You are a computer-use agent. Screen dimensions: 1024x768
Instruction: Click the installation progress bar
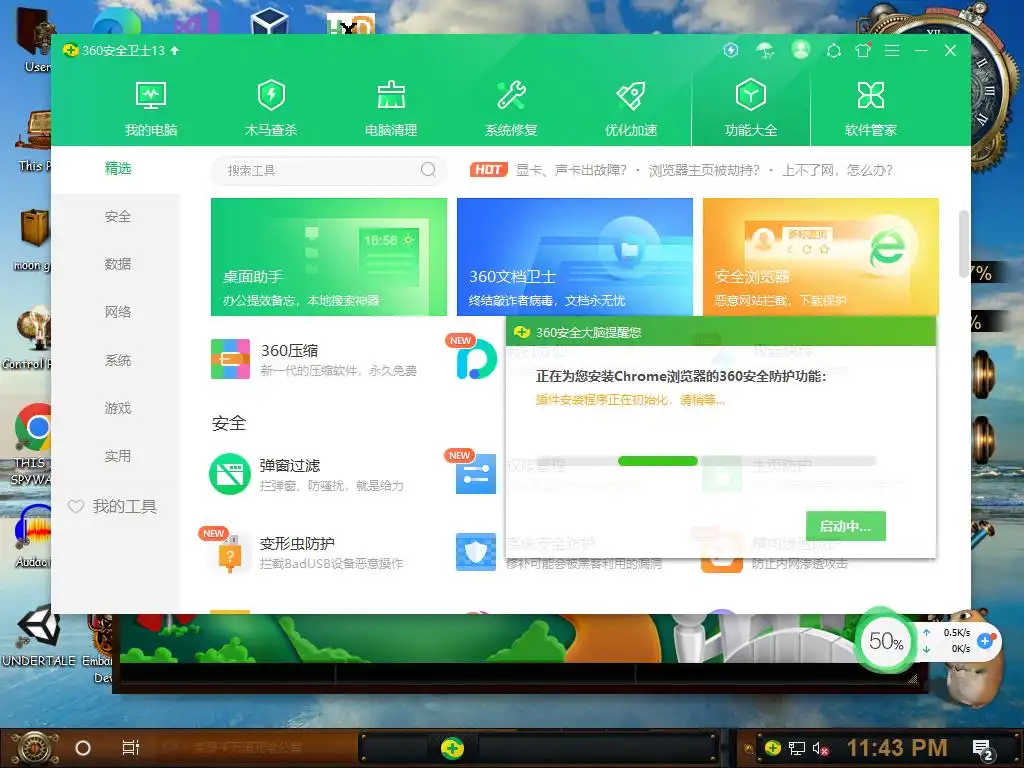click(x=705, y=461)
